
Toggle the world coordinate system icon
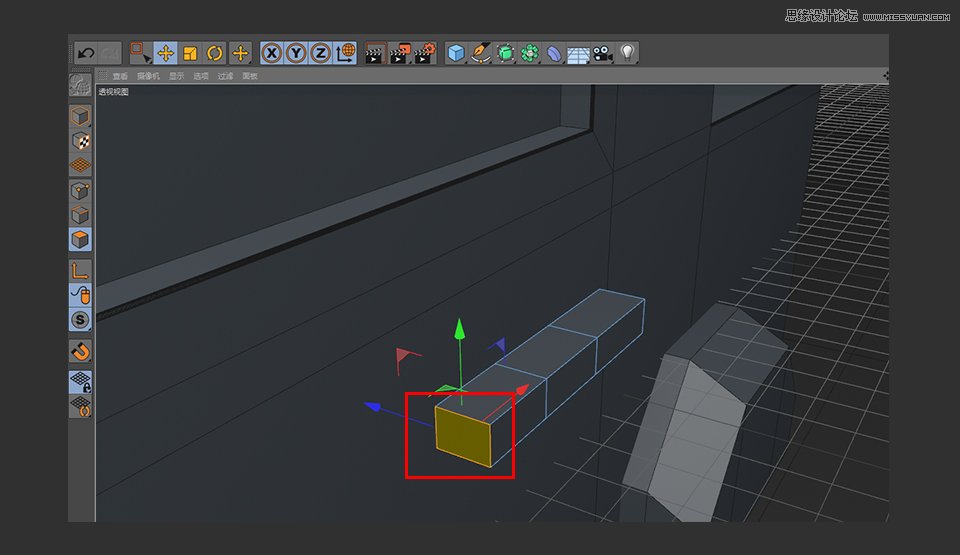click(345, 53)
